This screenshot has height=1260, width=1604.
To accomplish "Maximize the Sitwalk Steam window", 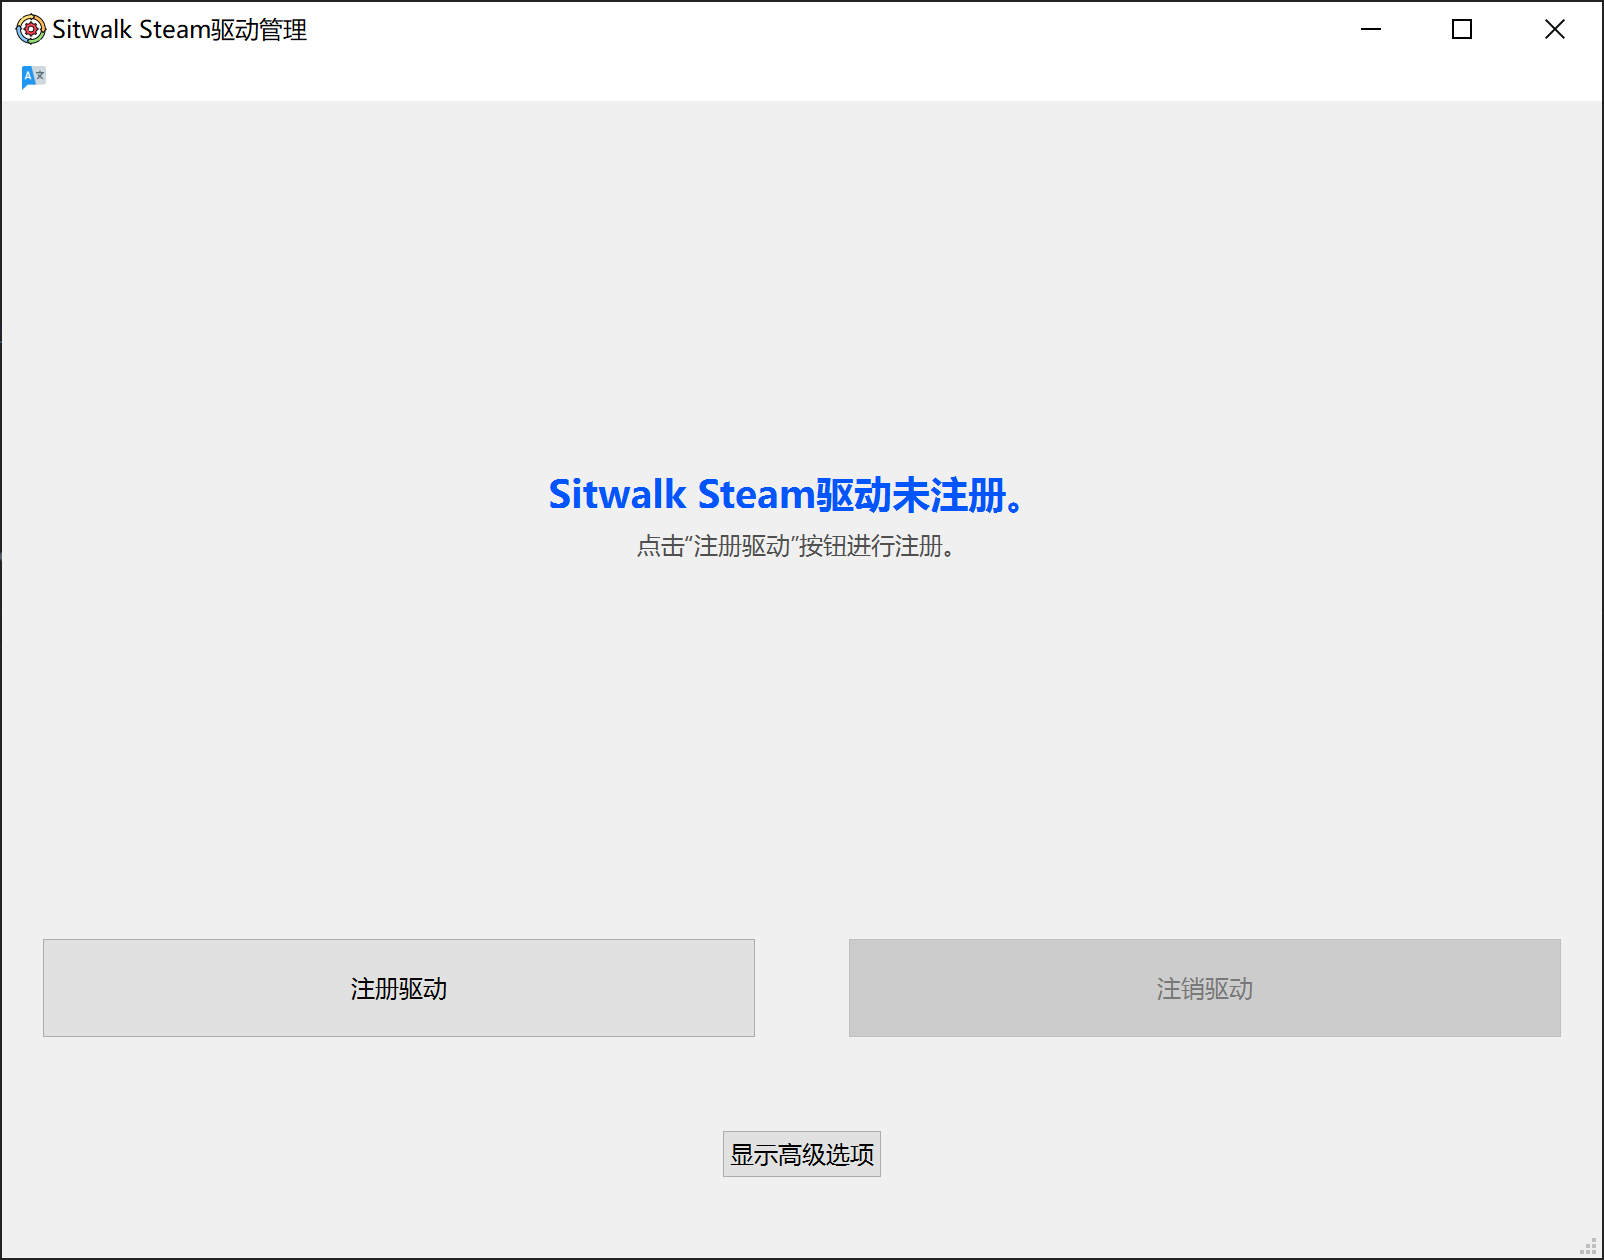I will [x=1462, y=30].
